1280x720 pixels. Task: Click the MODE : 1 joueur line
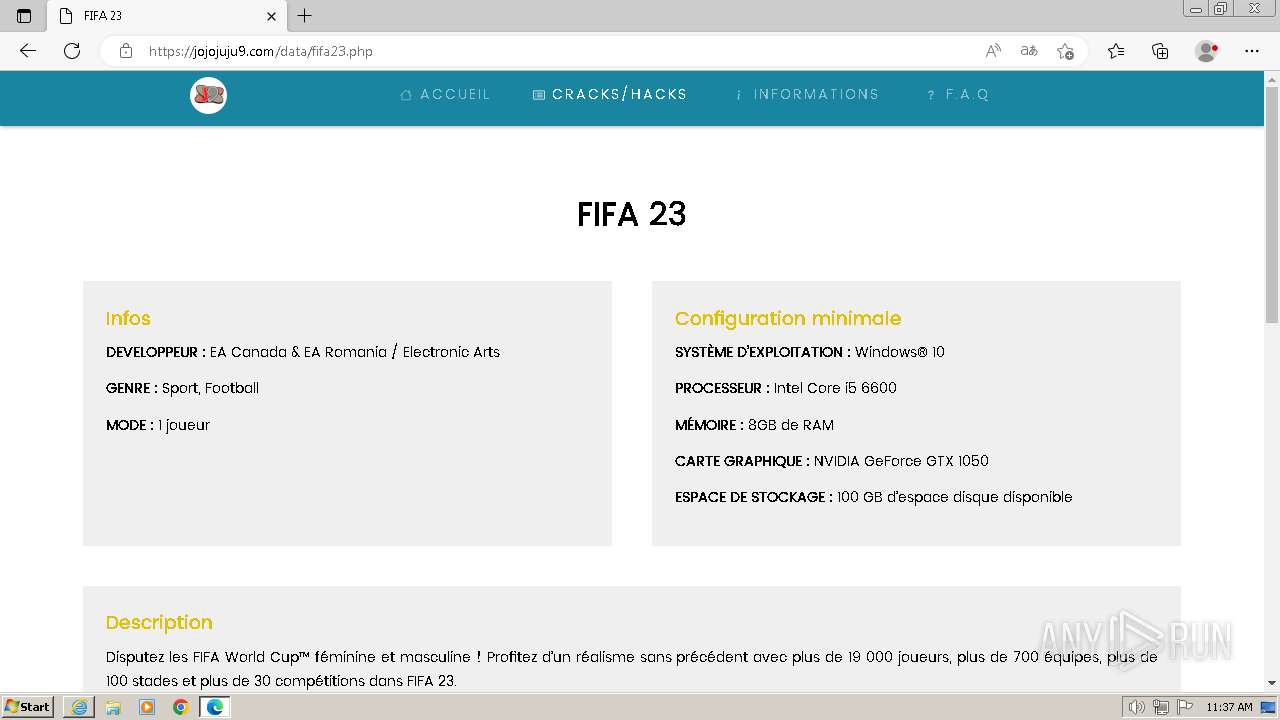[158, 425]
